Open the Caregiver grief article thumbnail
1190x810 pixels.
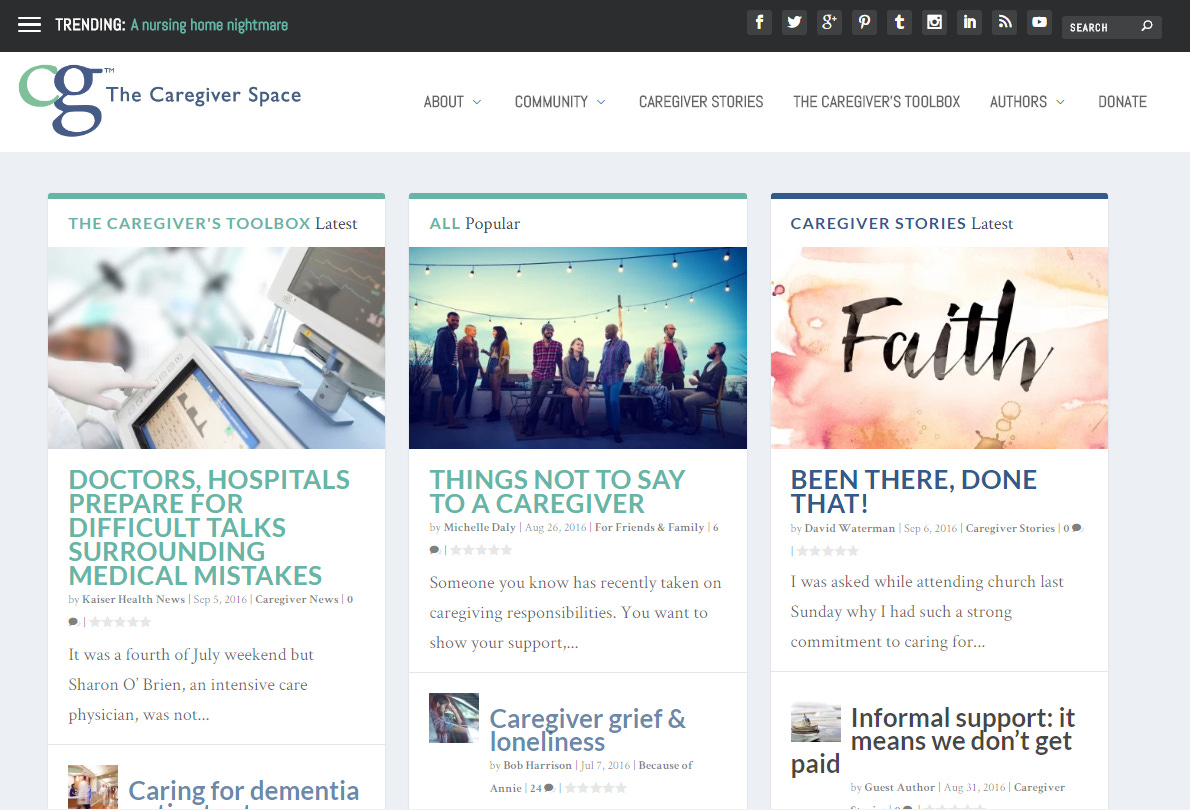454,717
